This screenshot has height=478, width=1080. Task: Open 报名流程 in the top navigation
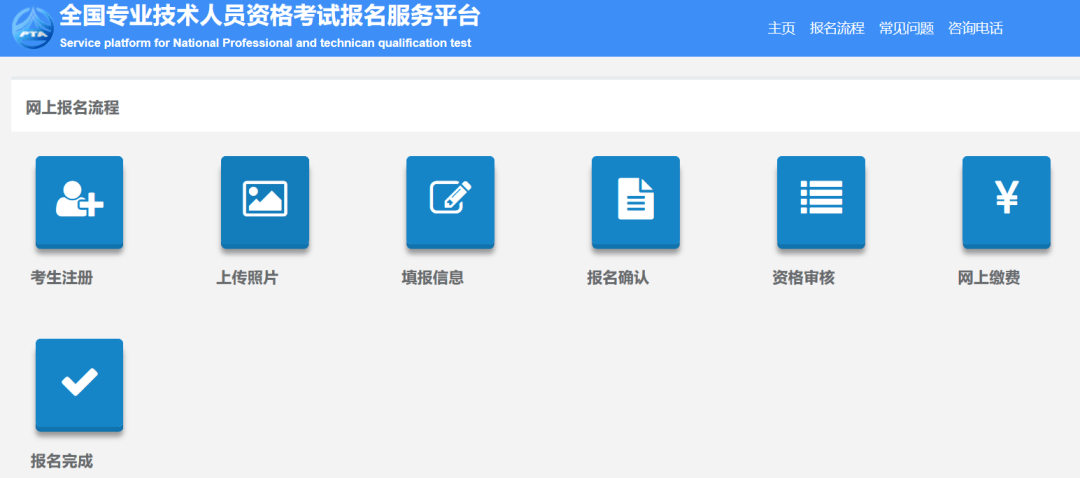click(x=837, y=28)
